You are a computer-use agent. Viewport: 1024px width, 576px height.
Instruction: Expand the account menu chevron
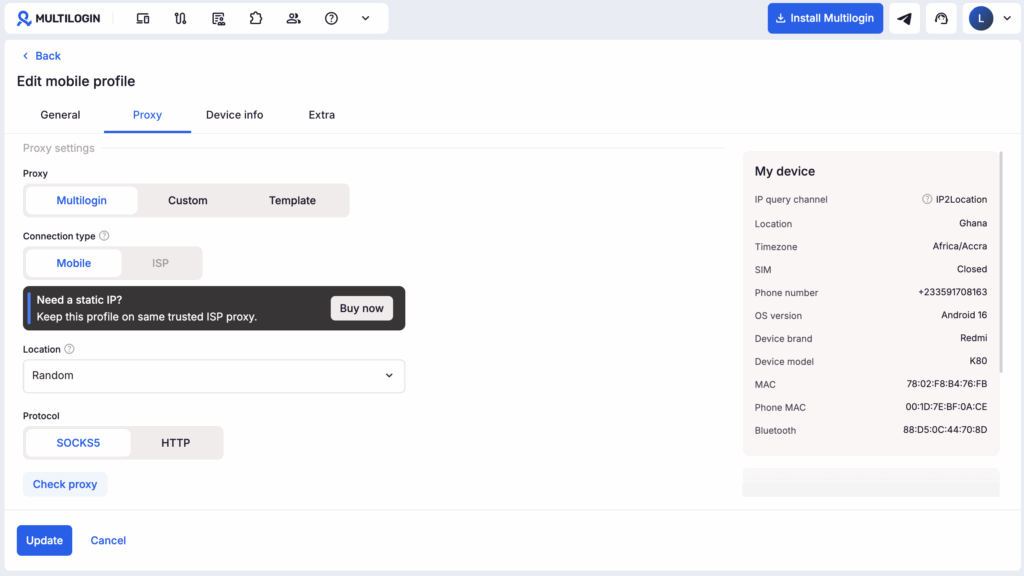tap(1007, 18)
